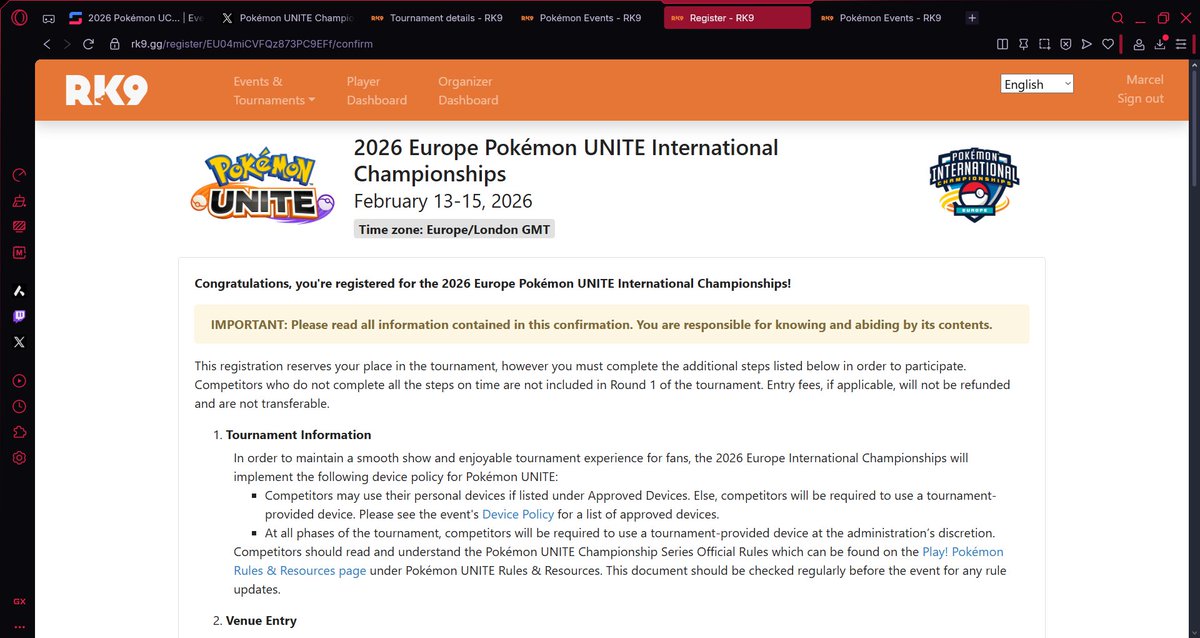This screenshot has height=638, width=1200.
Task: Click the site security lock icon
Action: (116, 44)
